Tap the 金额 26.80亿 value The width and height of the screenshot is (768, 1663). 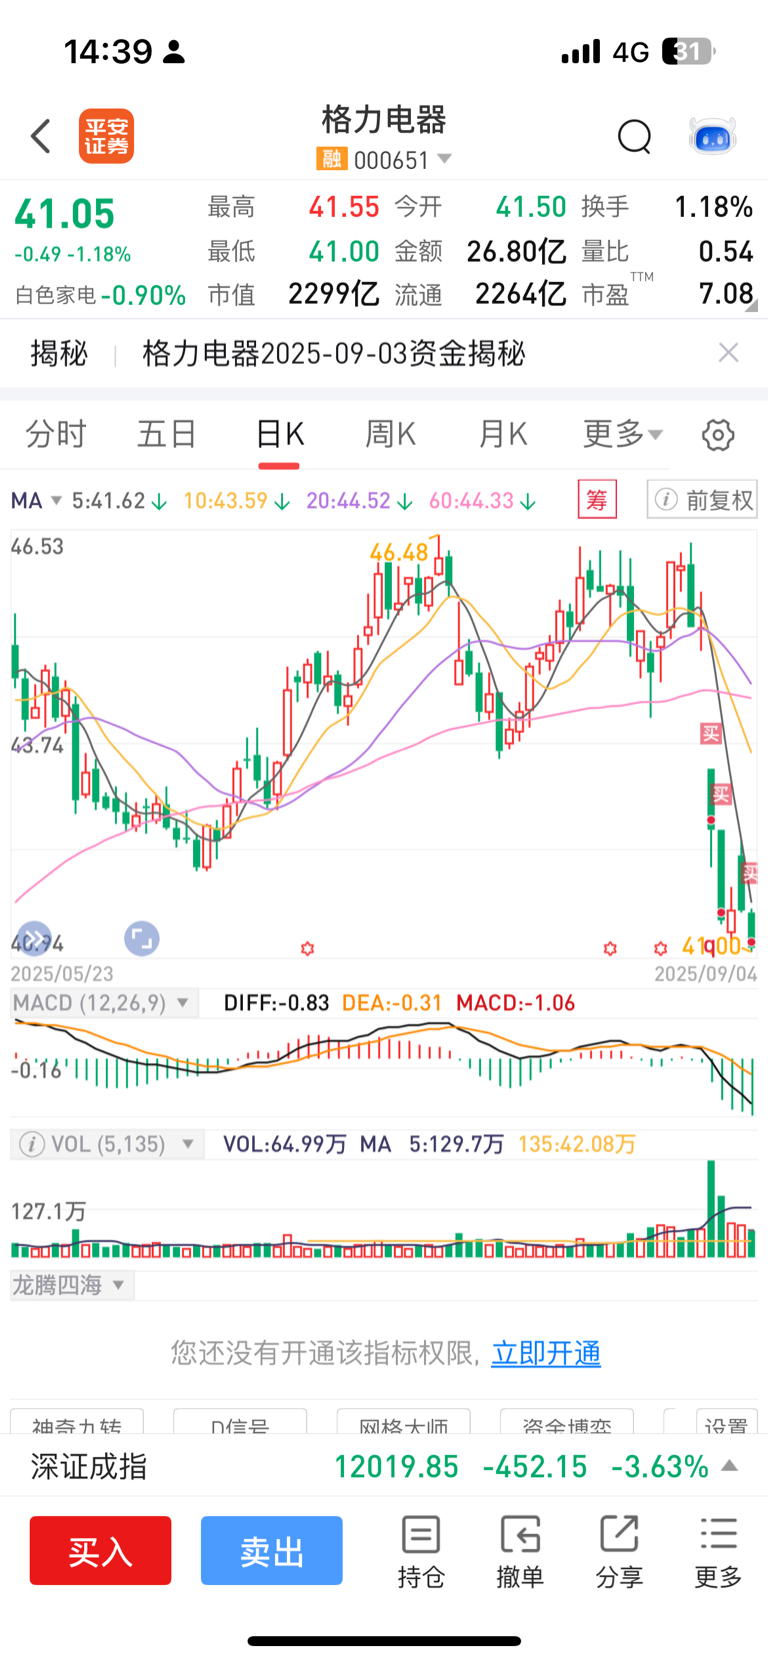[517, 251]
